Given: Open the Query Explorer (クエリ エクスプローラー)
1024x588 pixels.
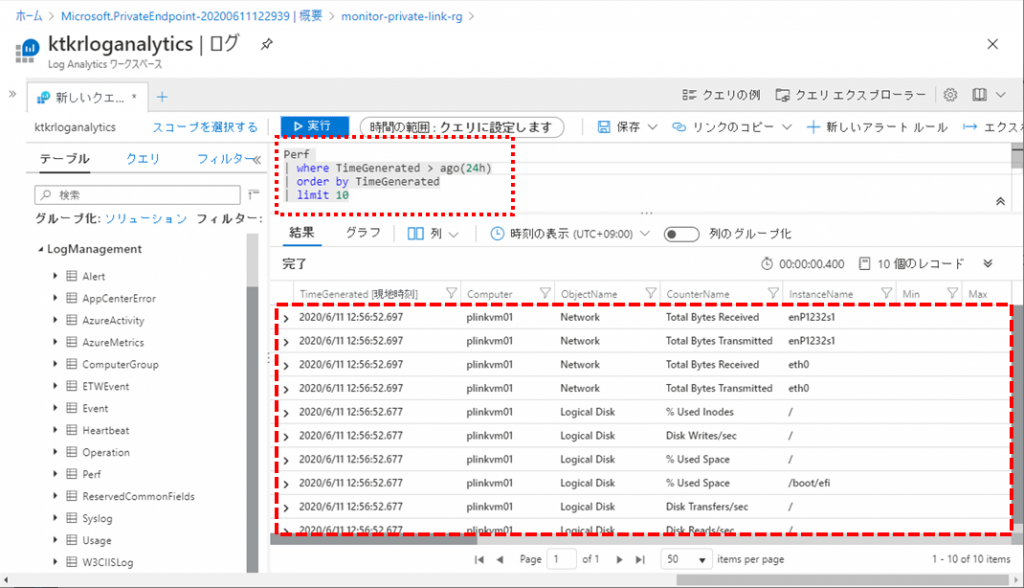Looking at the screenshot, I should 850,95.
